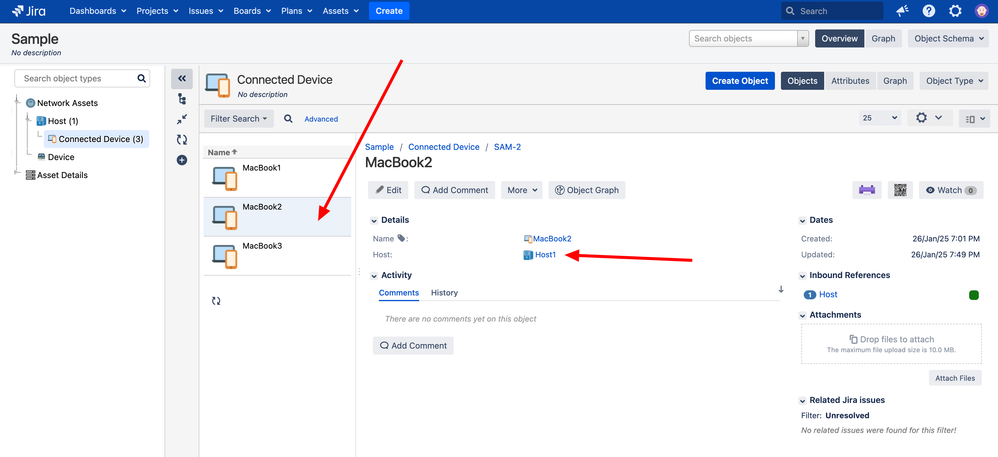Select Asset Details in the tree
Viewport: 998px width, 457px height.
click(62, 175)
